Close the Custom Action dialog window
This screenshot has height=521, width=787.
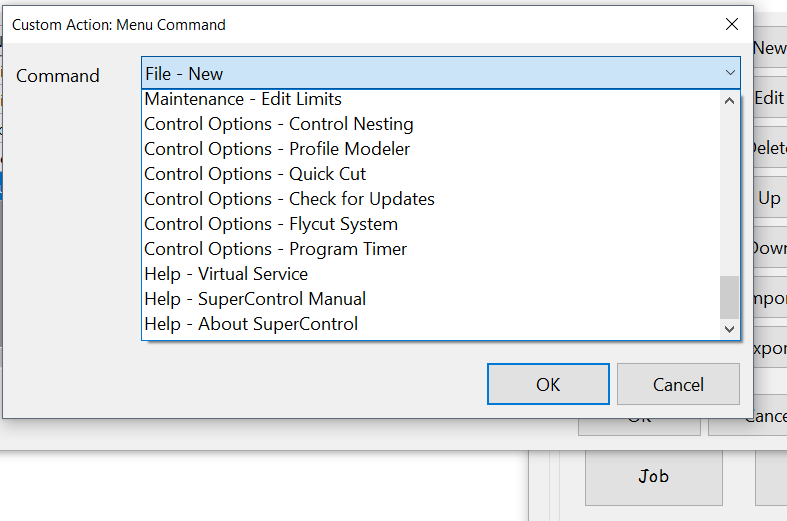tap(732, 24)
